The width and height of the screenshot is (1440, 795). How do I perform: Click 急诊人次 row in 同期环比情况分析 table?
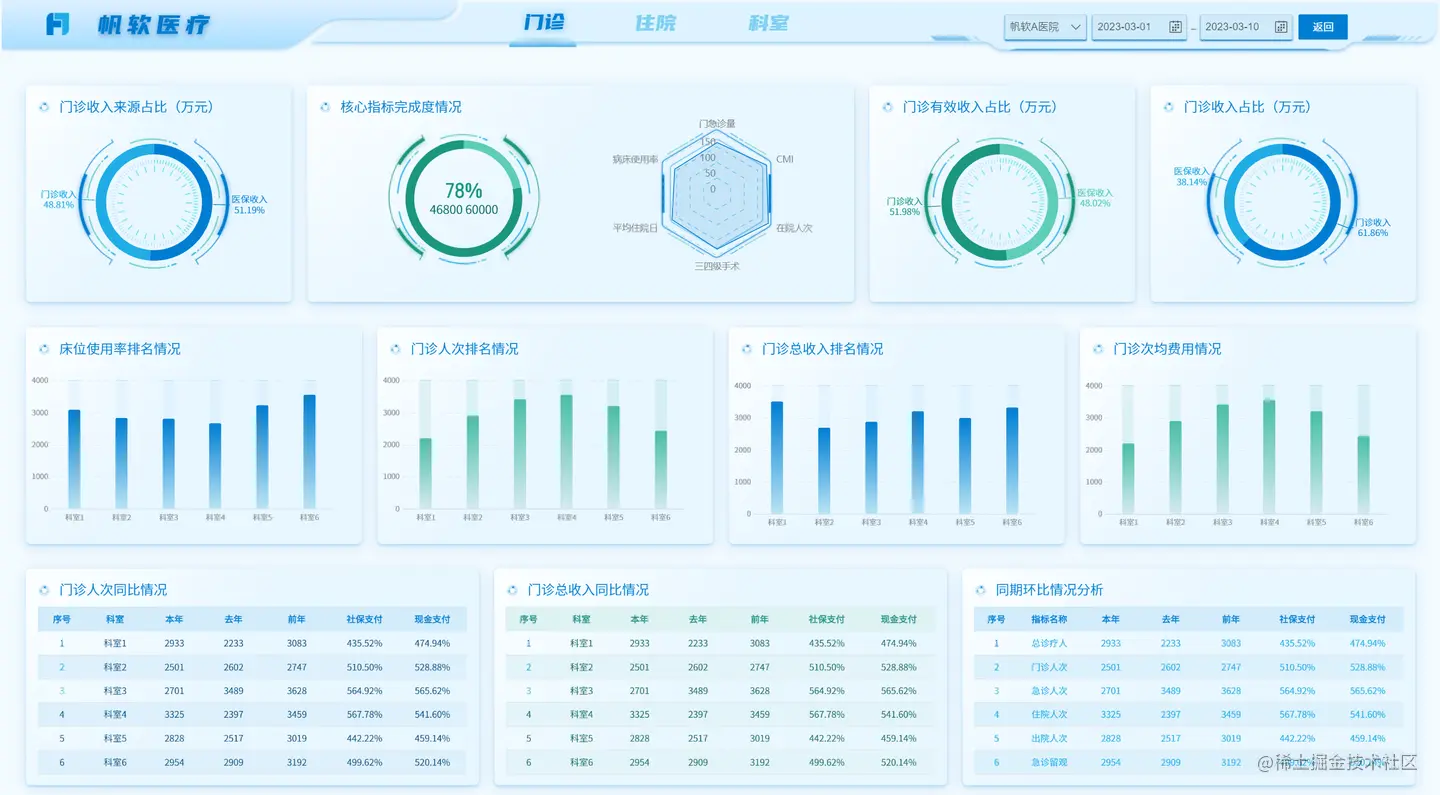pos(1188,691)
